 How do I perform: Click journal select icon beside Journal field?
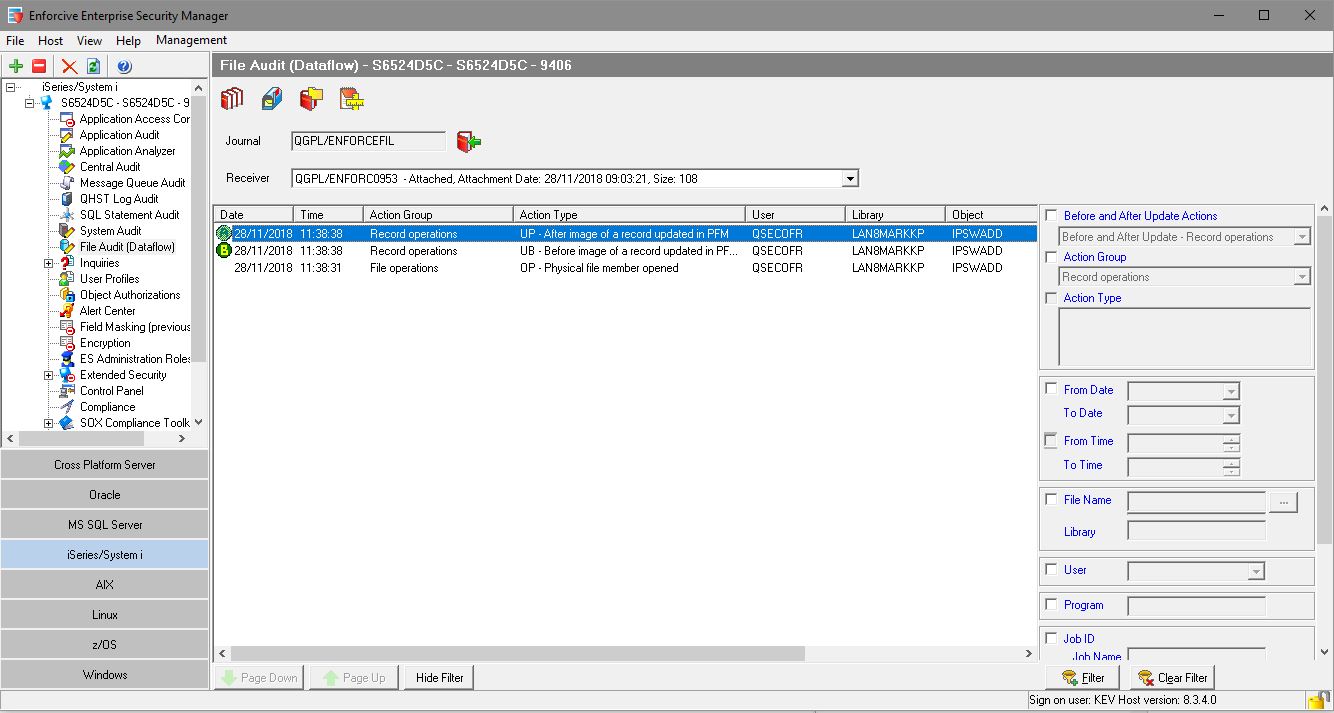tap(468, 142)
